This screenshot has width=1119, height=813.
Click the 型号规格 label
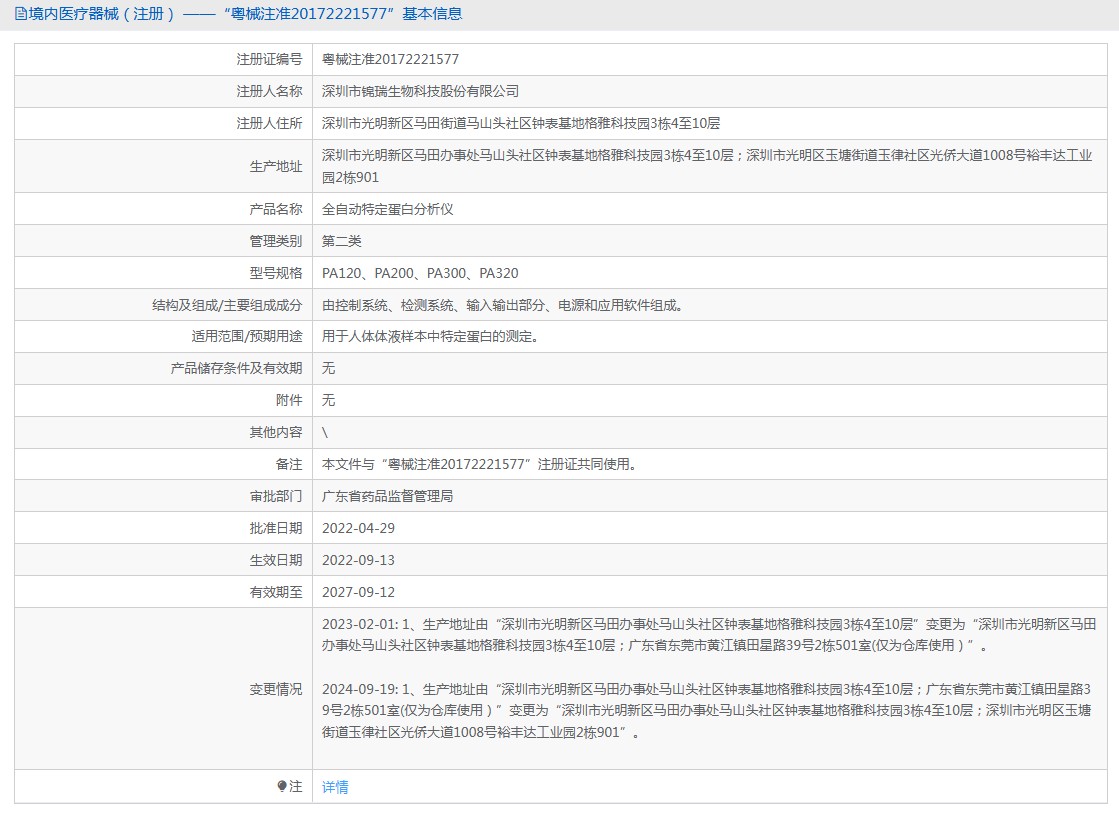pyautogui.click(x=276, y=273)
